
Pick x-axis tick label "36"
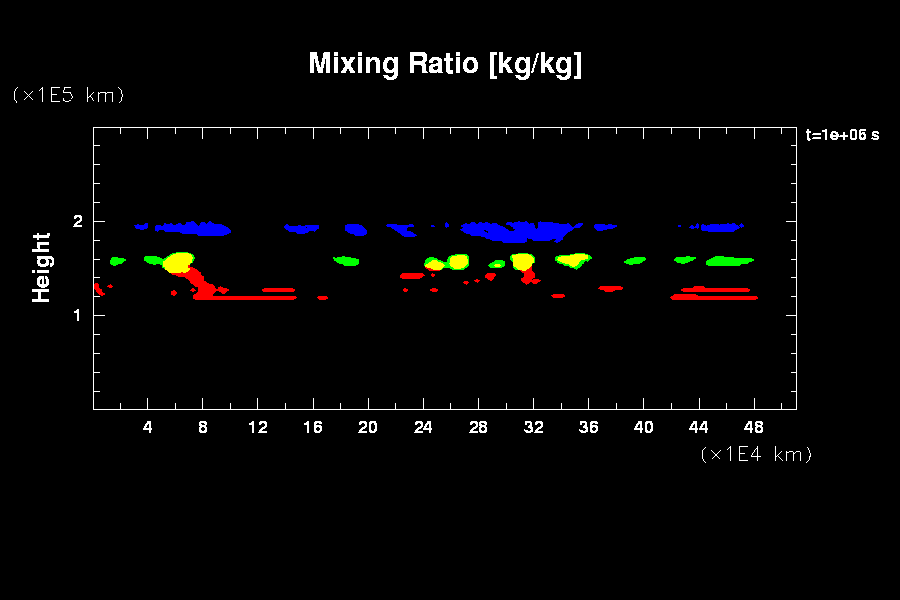pos(588,427)
